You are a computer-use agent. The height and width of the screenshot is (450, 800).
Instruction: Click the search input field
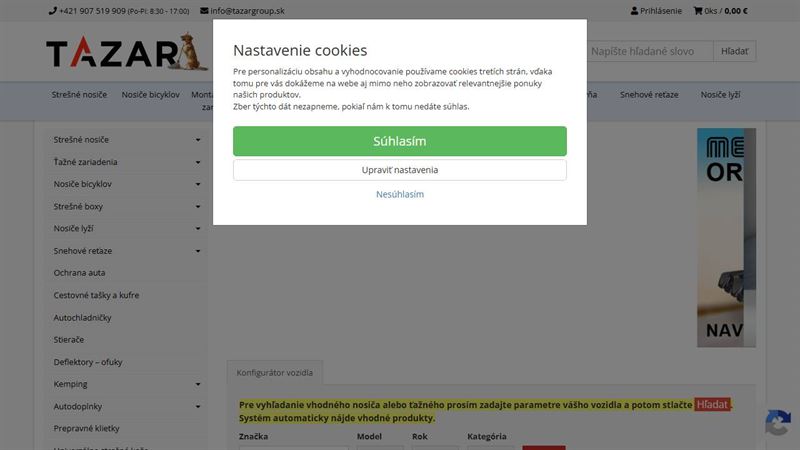[x=649, y=51]
